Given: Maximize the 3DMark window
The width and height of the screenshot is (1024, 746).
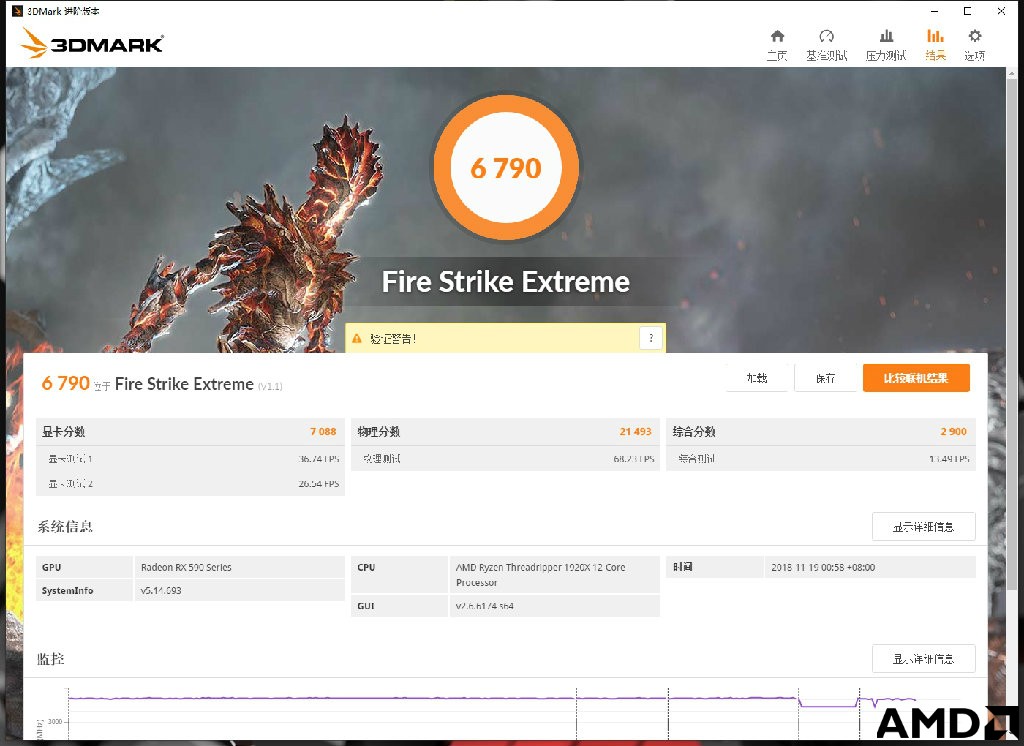Looking at the screenshot, I should click(x=967, y=11).
